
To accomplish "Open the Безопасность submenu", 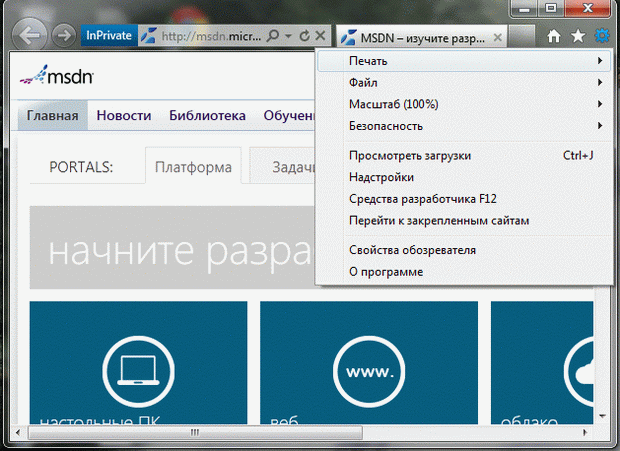I will click(464, 126).
